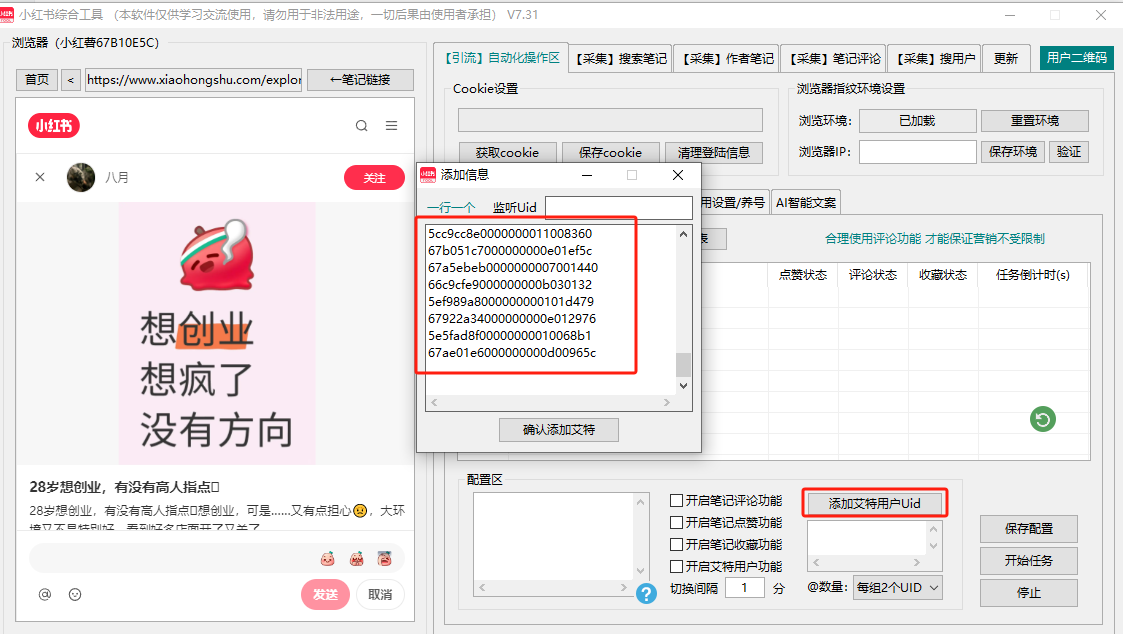Viewport: 1123px width, 634px height.
Task: Expand the 每组2个UID dropdown
Action: click(897, 588)
